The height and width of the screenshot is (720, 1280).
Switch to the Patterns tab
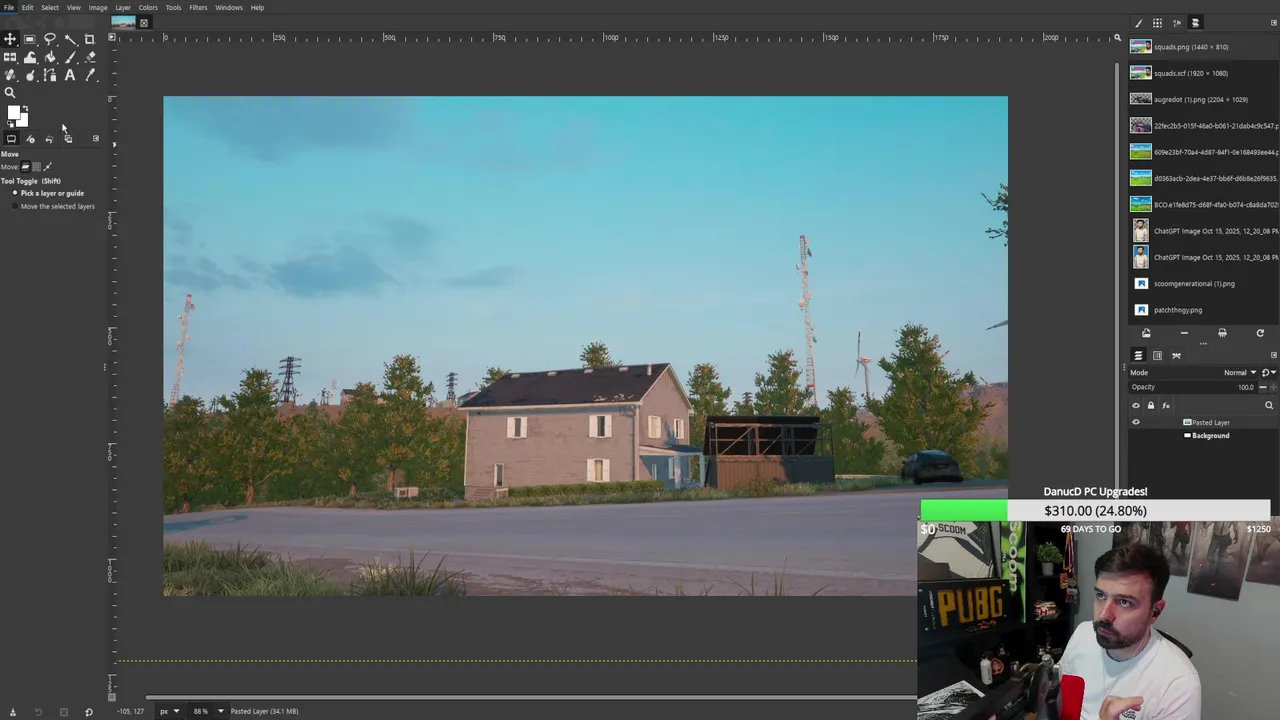tap(1157, 23)
